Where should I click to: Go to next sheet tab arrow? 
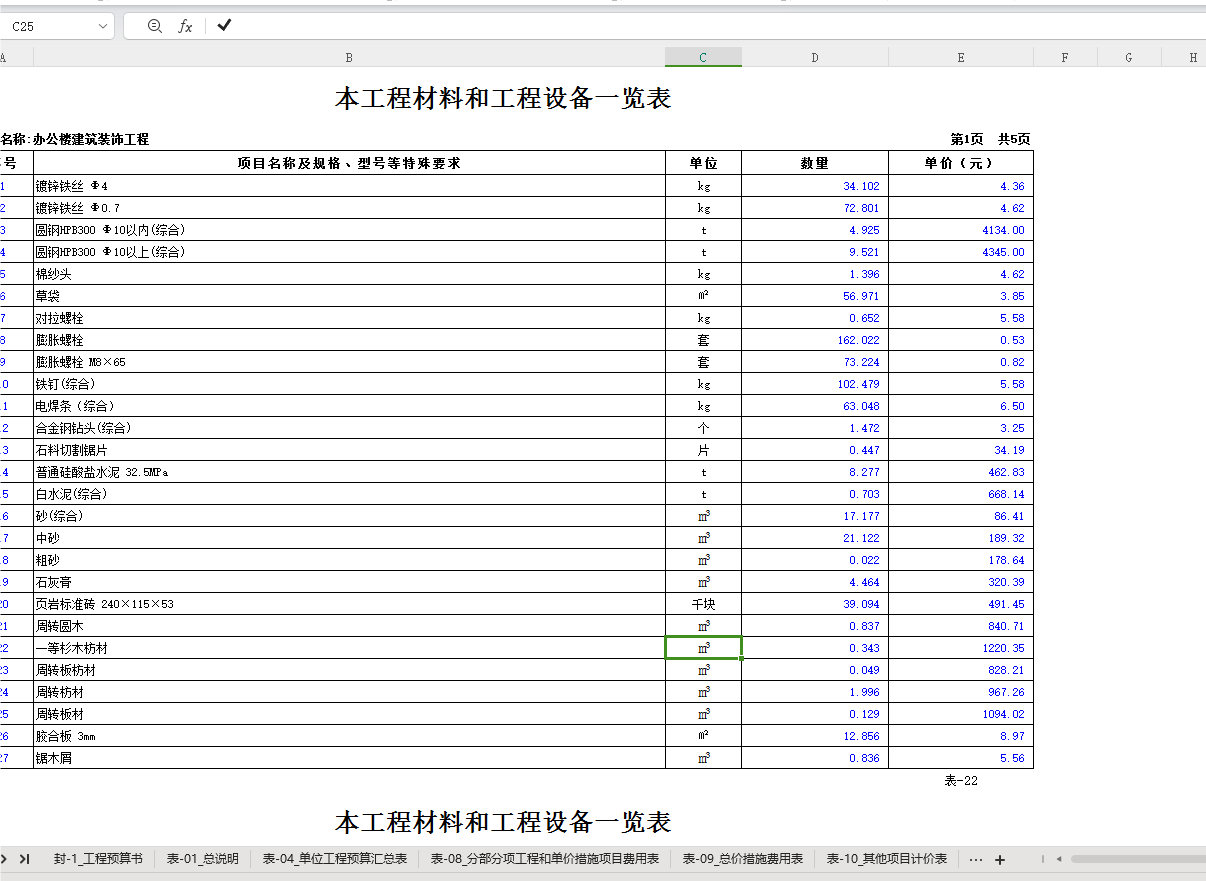click(x=4, y=859)
